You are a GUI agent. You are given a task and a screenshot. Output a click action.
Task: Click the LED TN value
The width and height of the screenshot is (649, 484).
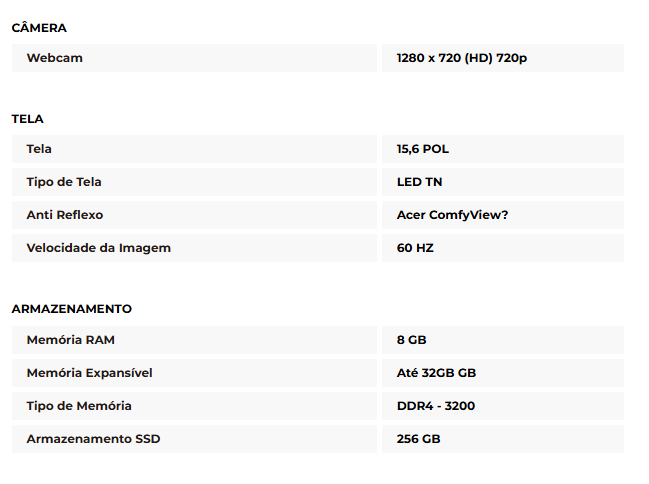(x=419, y=182)
